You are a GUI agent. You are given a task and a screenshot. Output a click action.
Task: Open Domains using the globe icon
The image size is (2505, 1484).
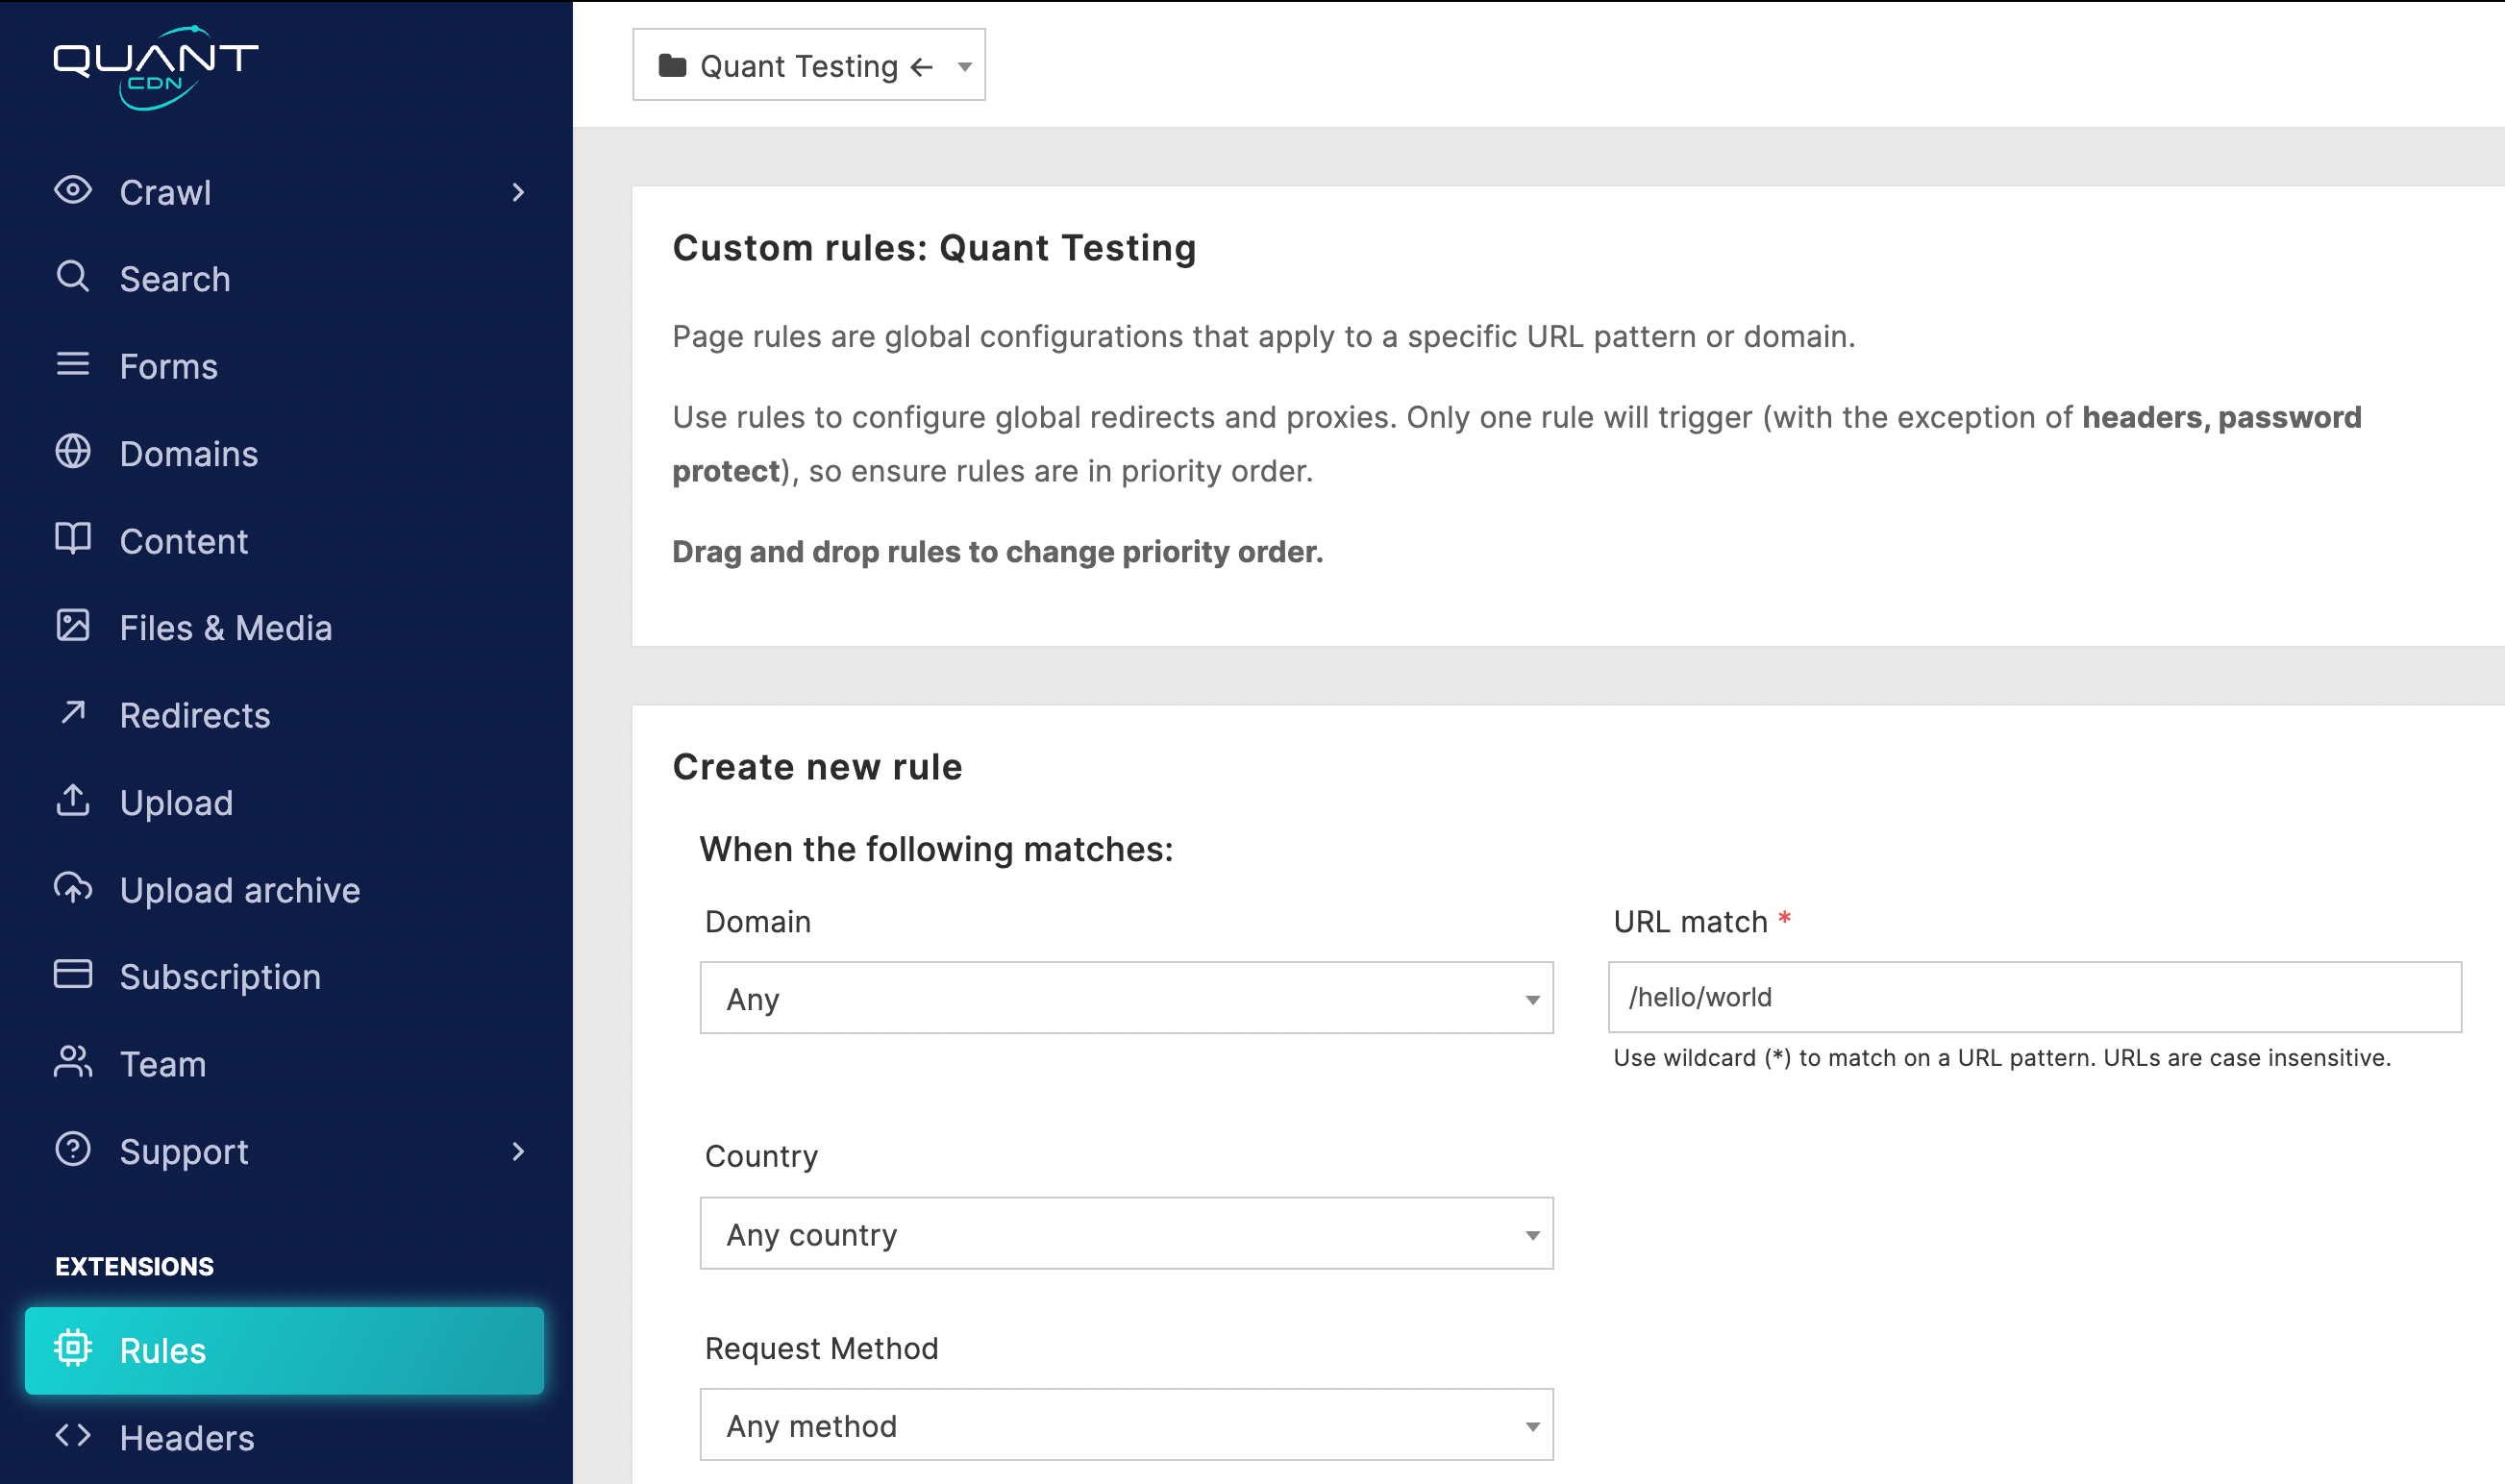pos(72,453)
